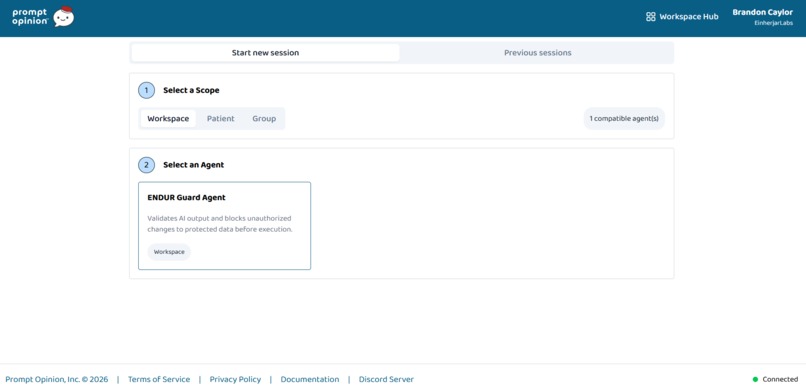Open the Workspace Hub link
The image size is (806, 392).
(x=682, y=16)
